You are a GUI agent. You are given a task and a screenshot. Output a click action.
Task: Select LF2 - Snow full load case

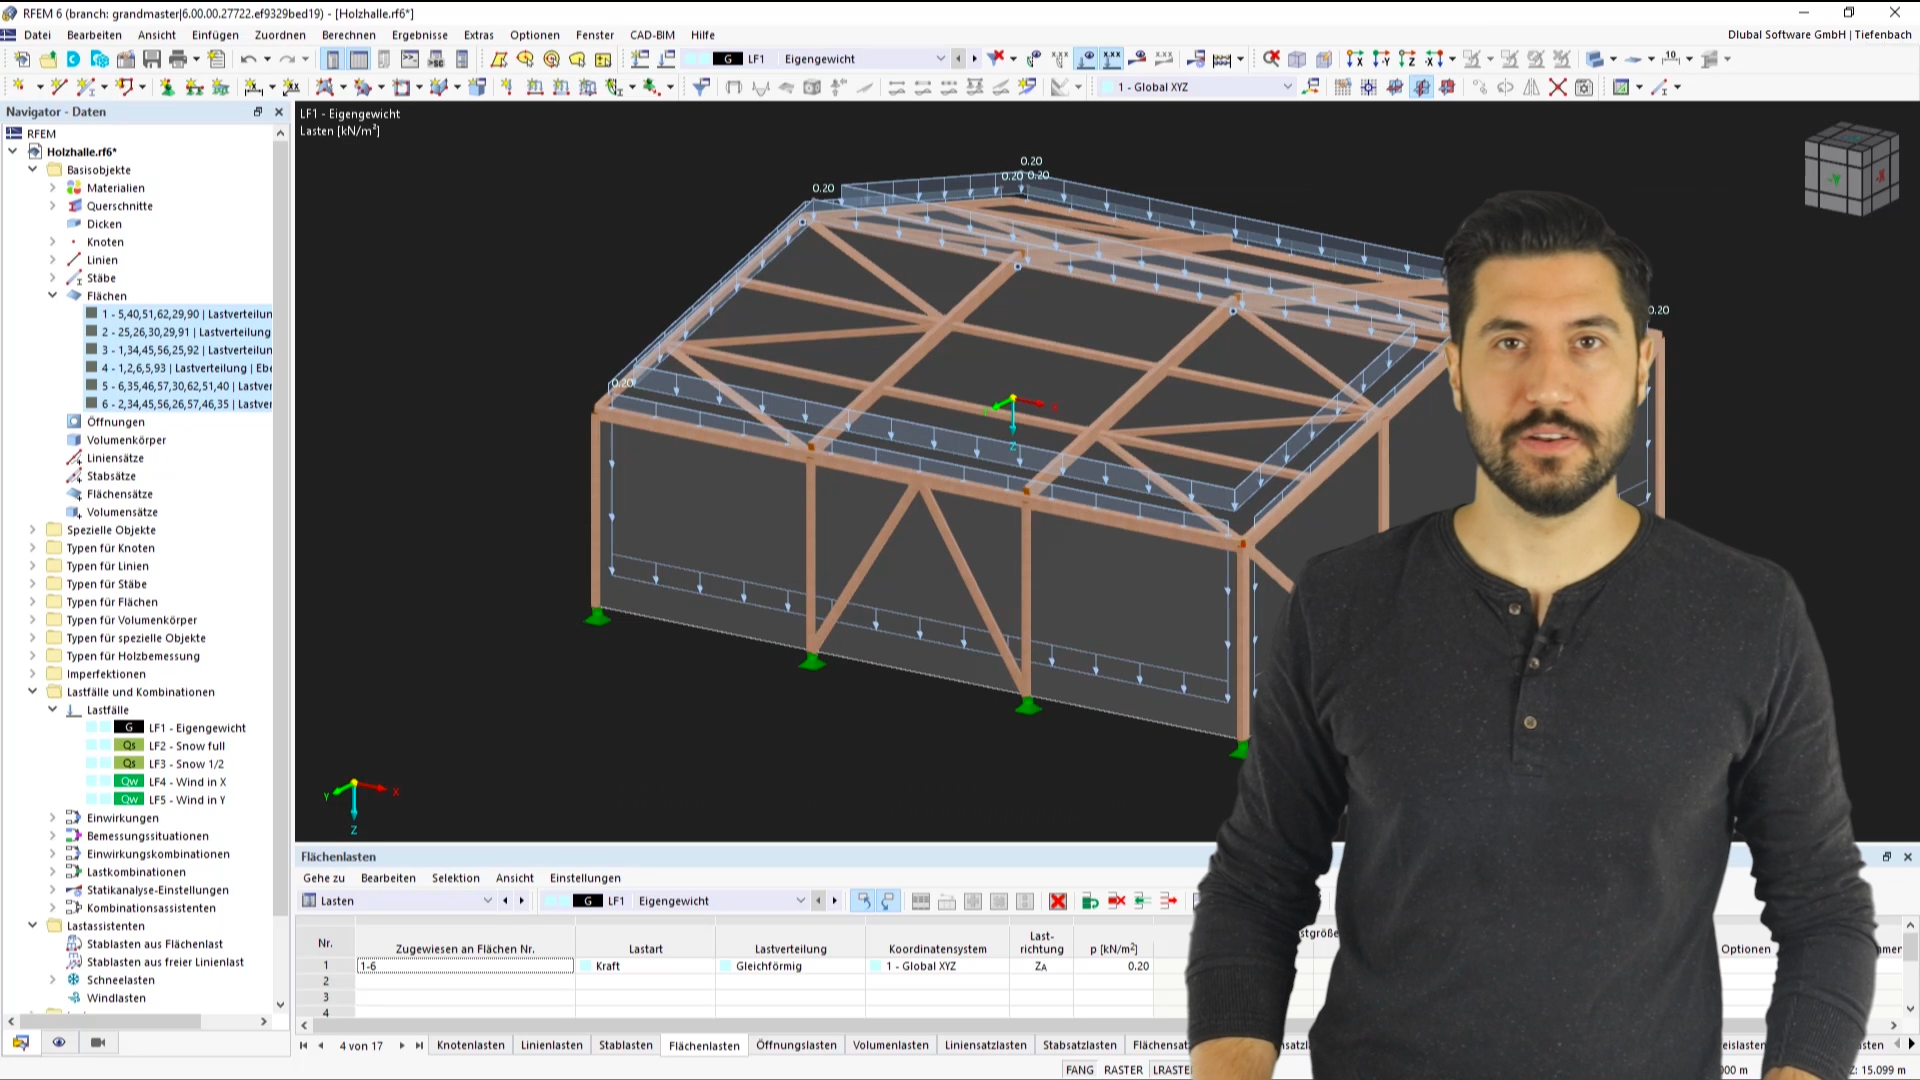click(x=186, y=745)
